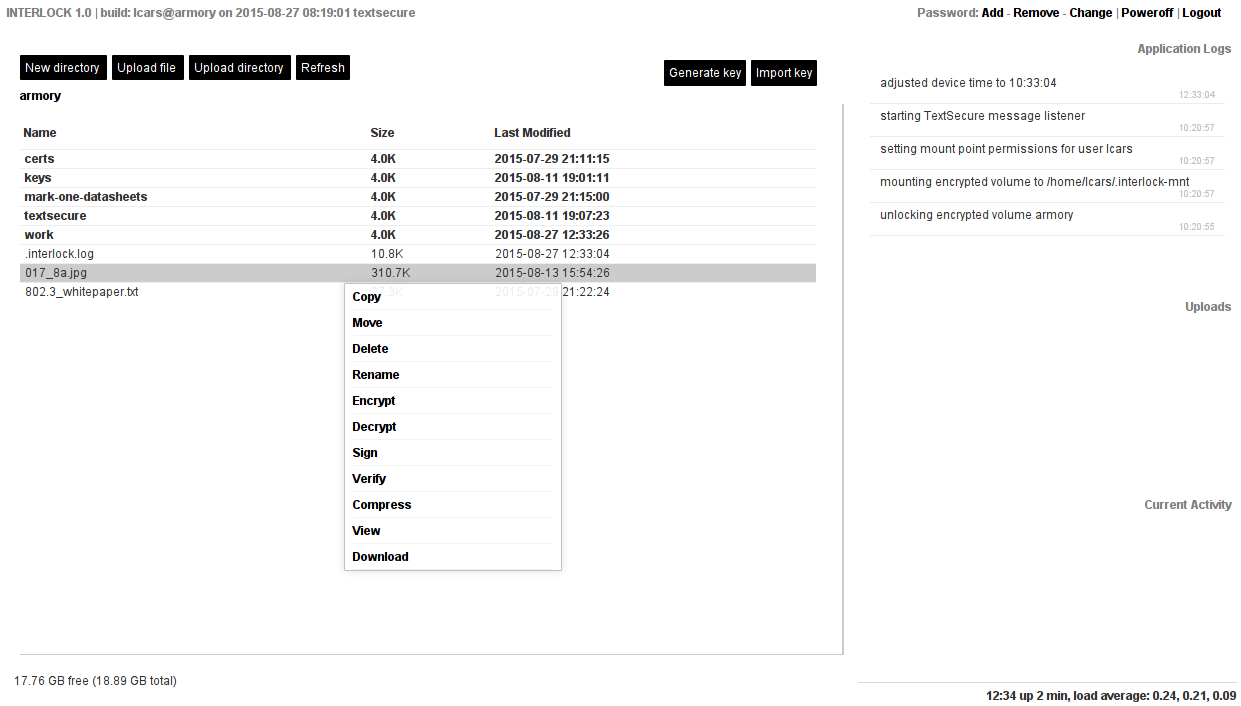Select Move from the context menu
This screenshot has height=706, width=1241.
coord(366,322)
